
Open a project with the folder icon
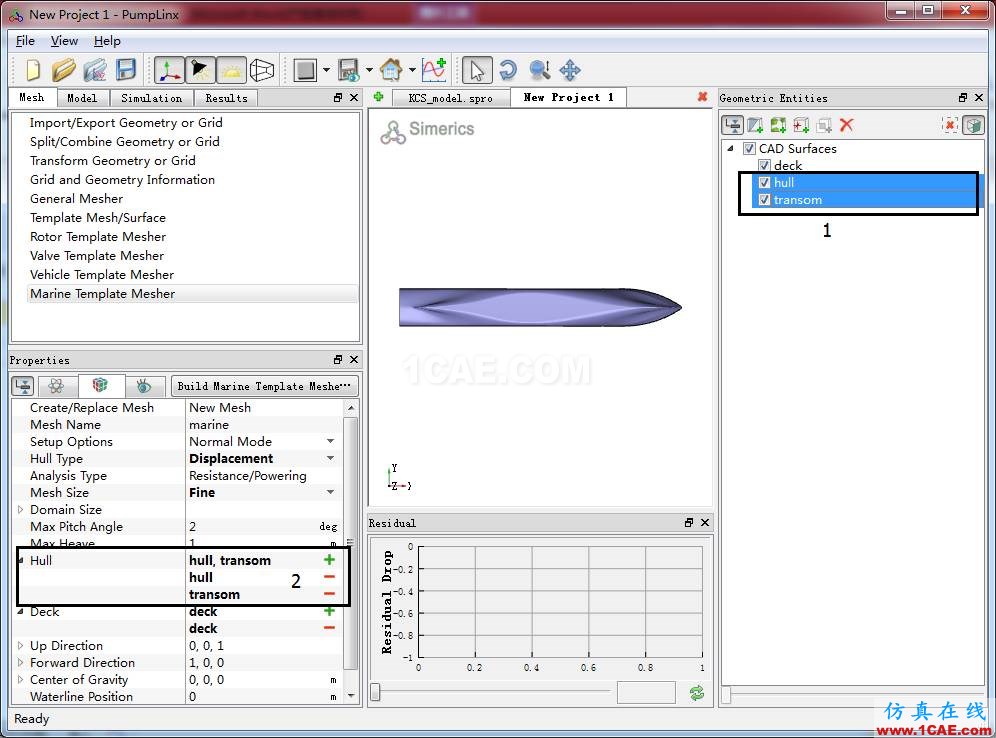point(64,70)
